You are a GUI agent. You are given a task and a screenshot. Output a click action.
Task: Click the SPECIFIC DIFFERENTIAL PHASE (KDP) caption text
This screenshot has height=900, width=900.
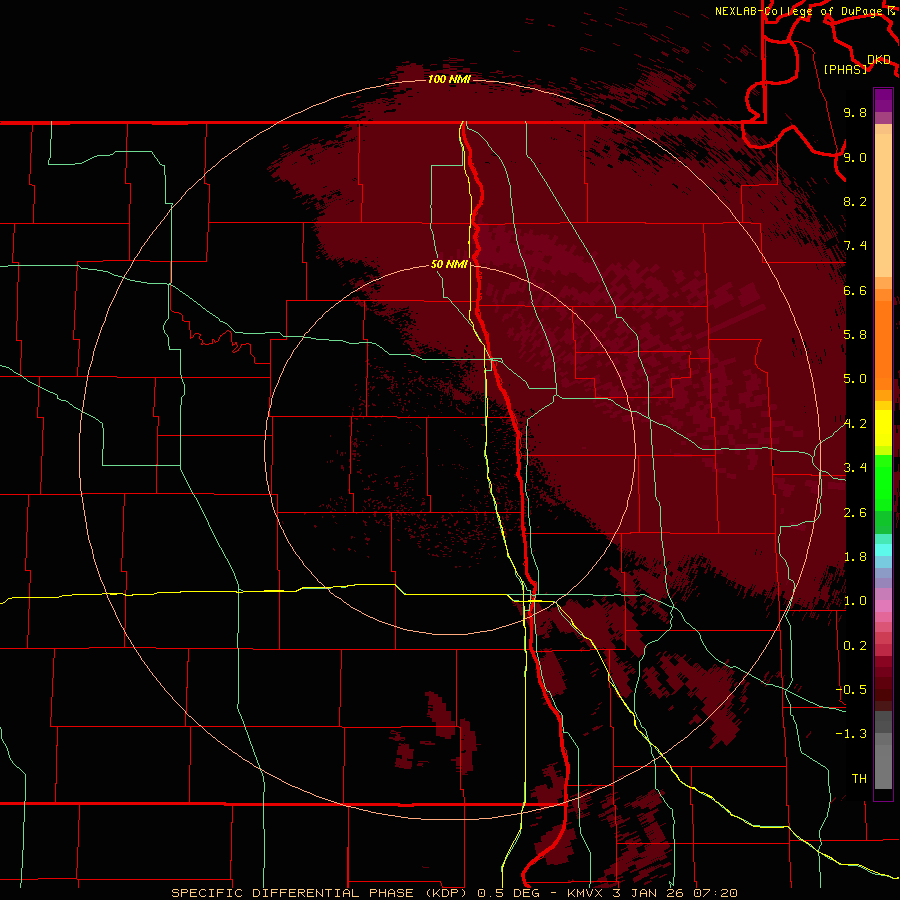319,893
